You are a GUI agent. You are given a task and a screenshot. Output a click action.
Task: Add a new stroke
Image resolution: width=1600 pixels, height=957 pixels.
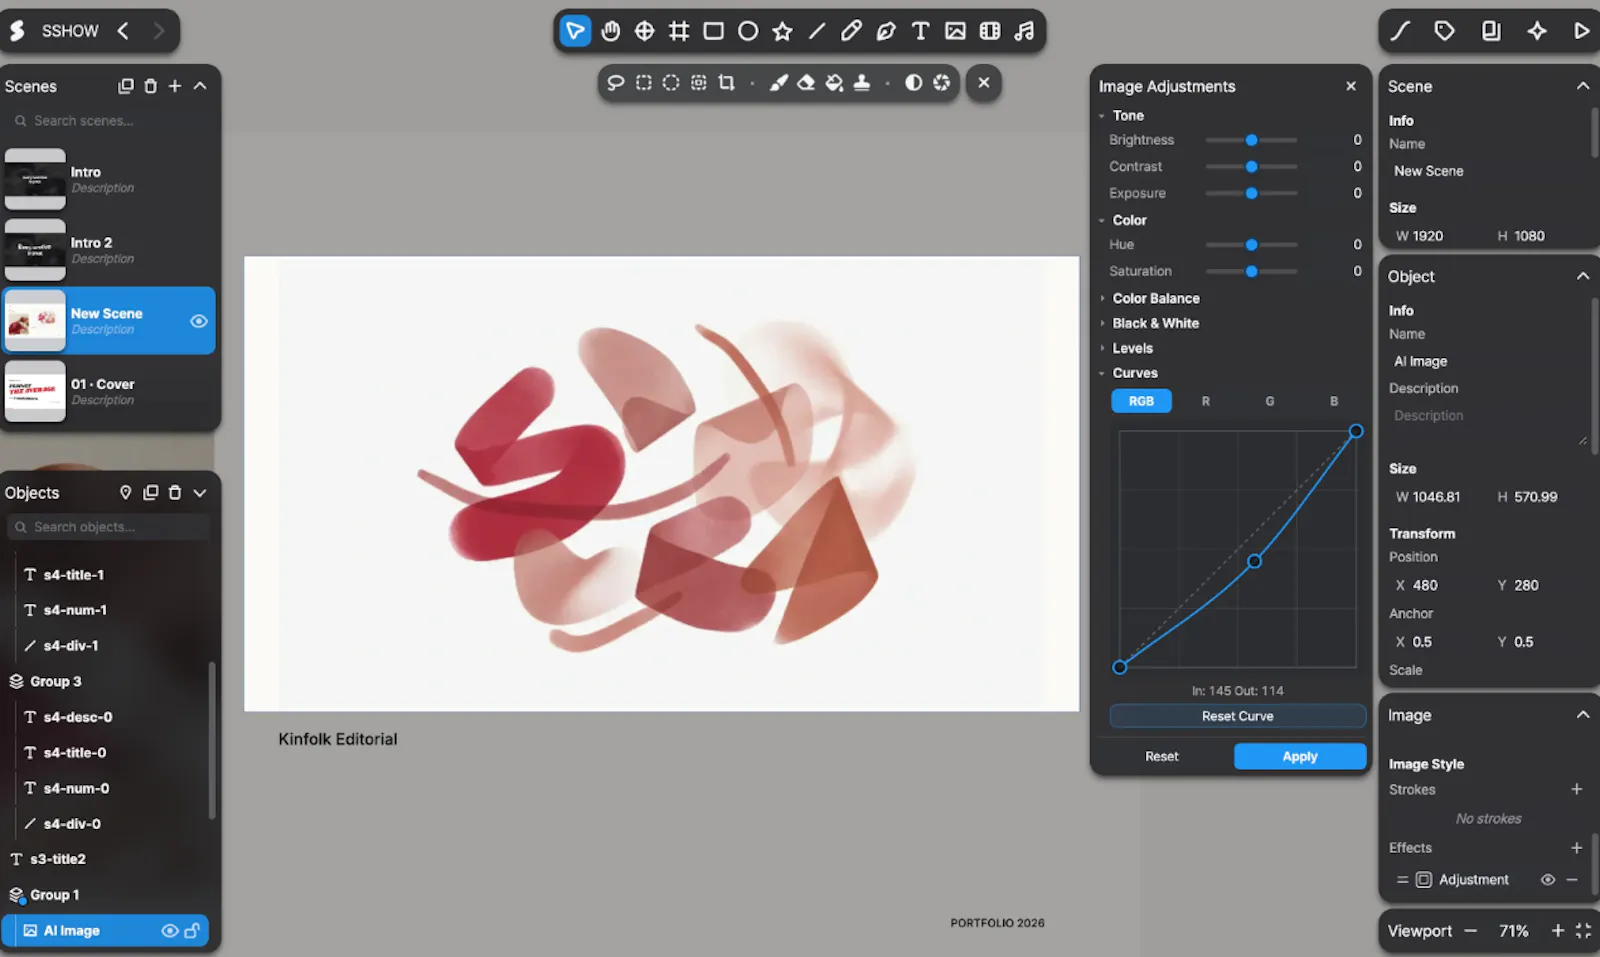tap(1577, 790)
